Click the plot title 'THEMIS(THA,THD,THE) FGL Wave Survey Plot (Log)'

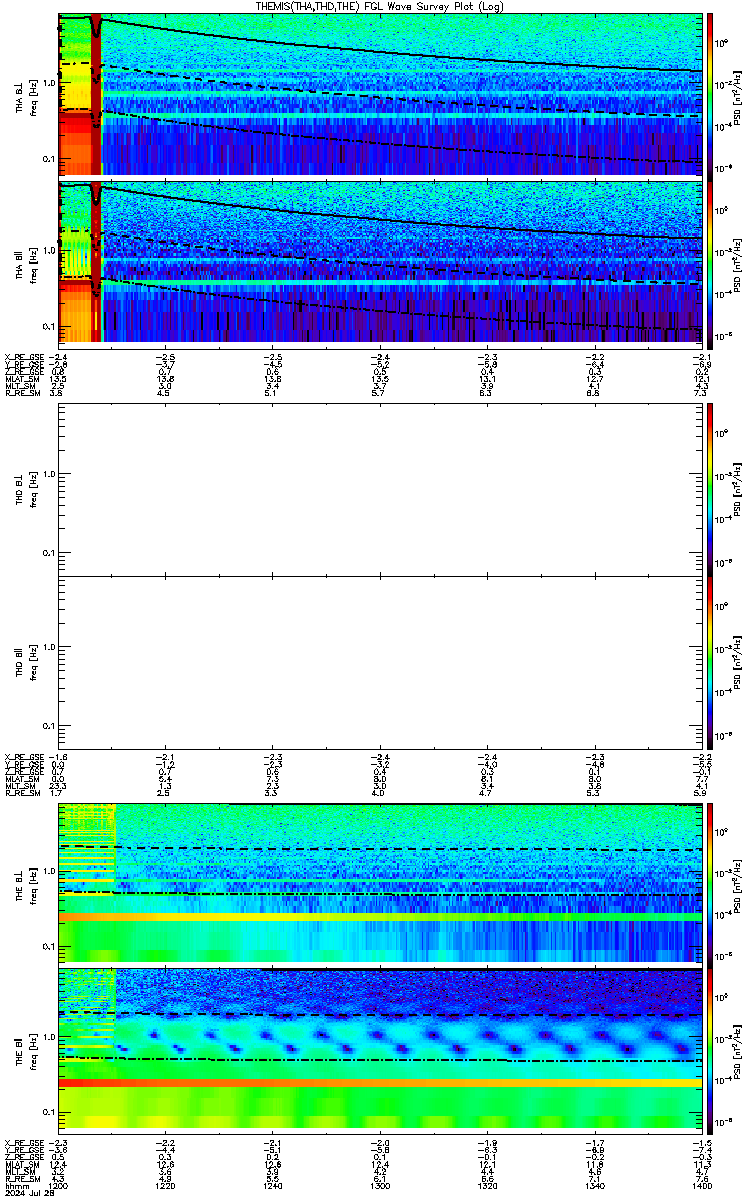[380, 6]
